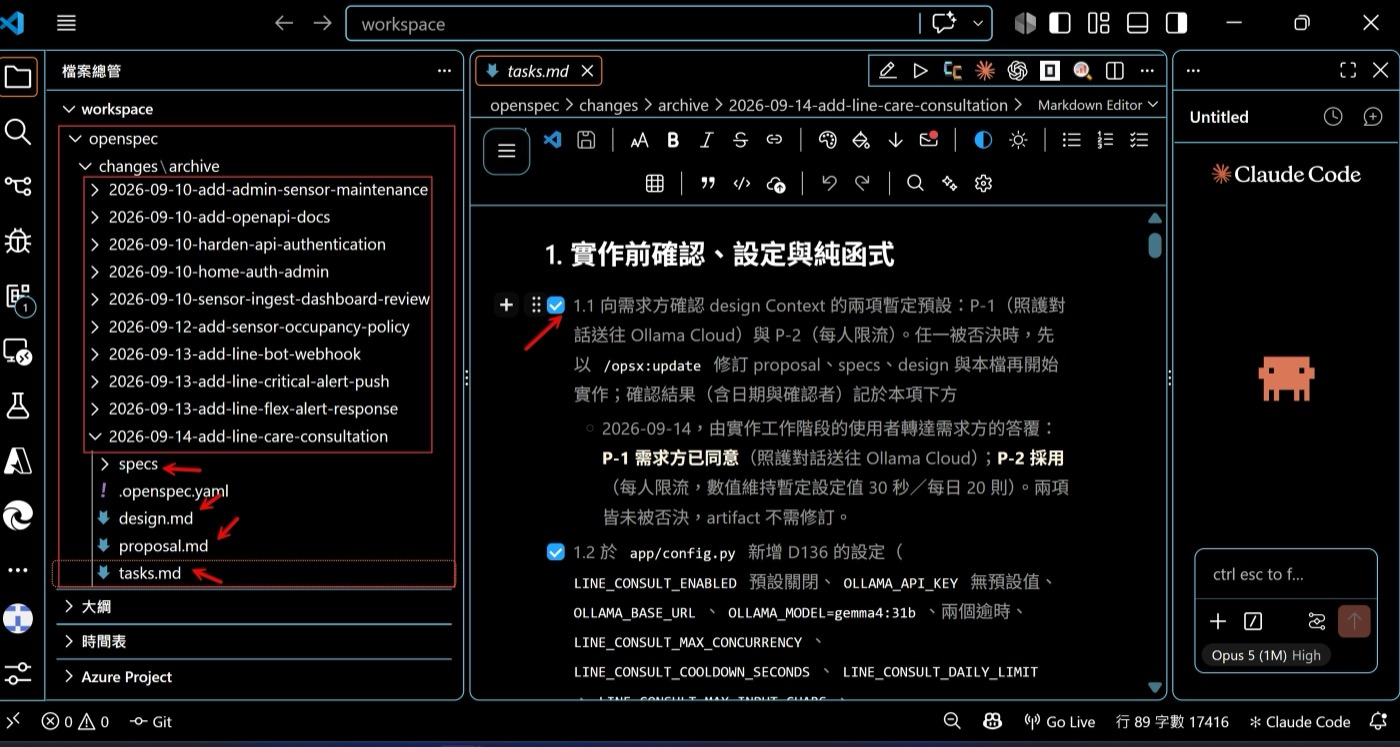1400x747 pixels.
Task: Open the Testing flask view
Action: (x=18, y=405)
